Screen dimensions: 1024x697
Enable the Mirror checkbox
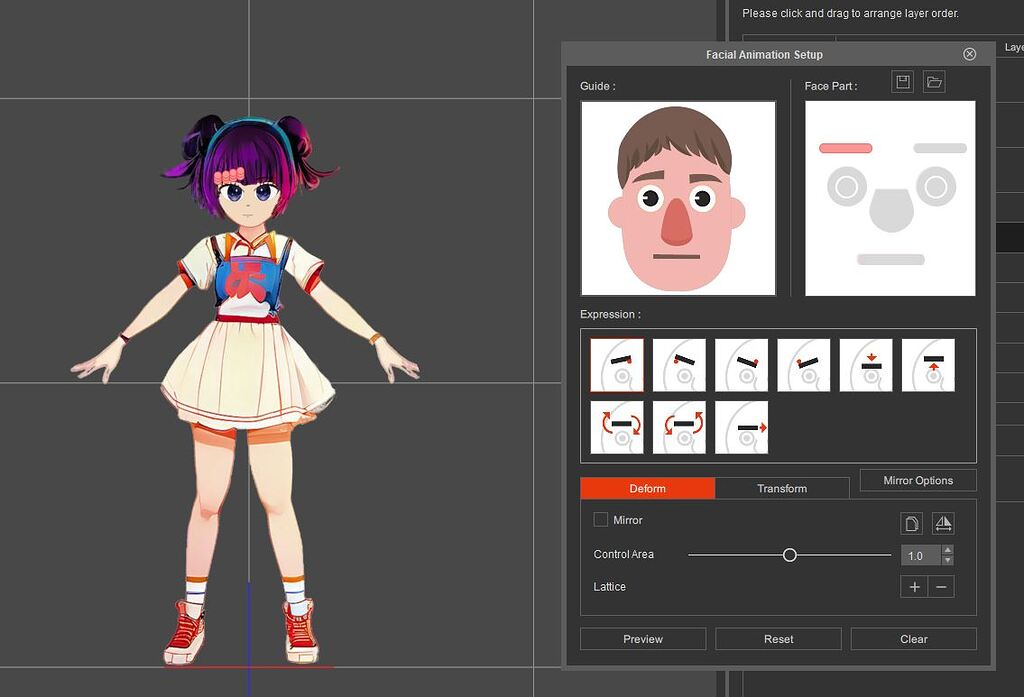(601, 520)
